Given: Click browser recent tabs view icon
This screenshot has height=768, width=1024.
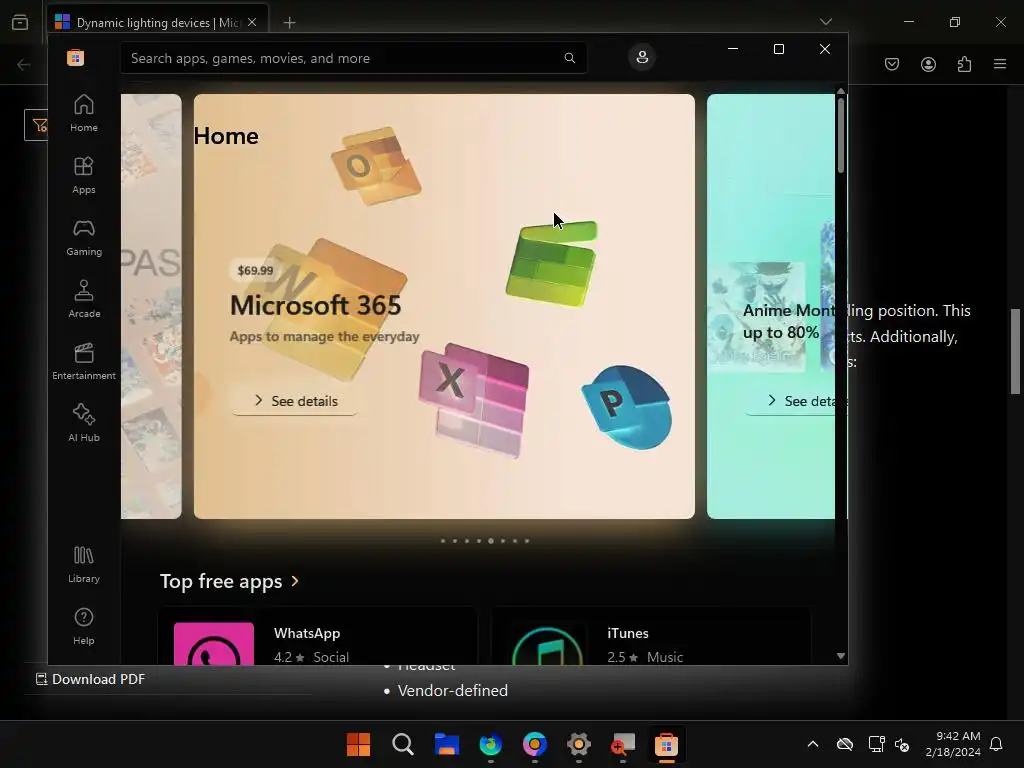Looking at the screenshot, I should pos(20,22).
